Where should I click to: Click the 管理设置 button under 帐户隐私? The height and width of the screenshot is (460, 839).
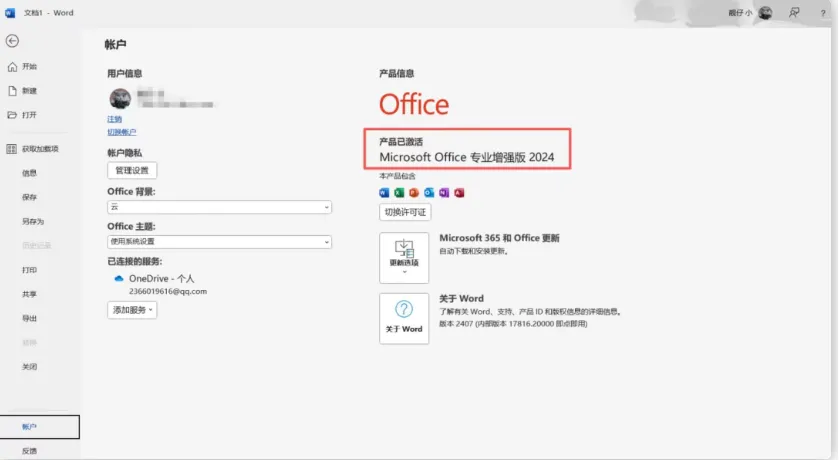click(132, 171)
